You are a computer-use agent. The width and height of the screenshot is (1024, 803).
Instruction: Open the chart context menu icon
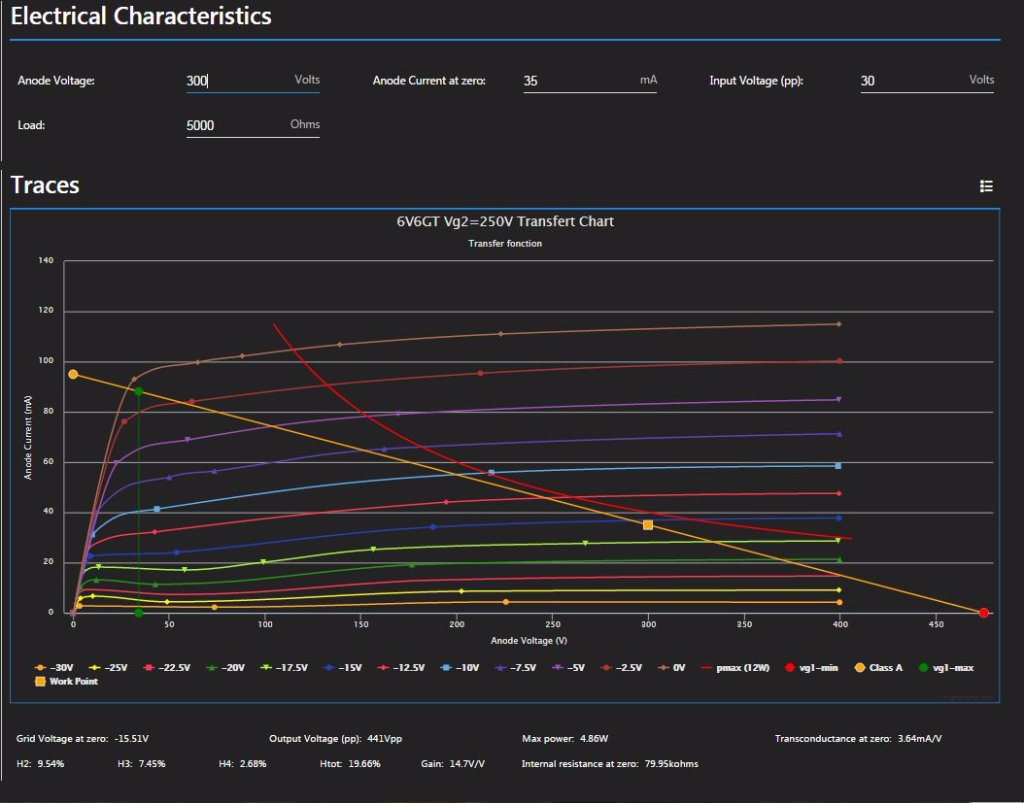pyautogui.click(x=986, y=186)
